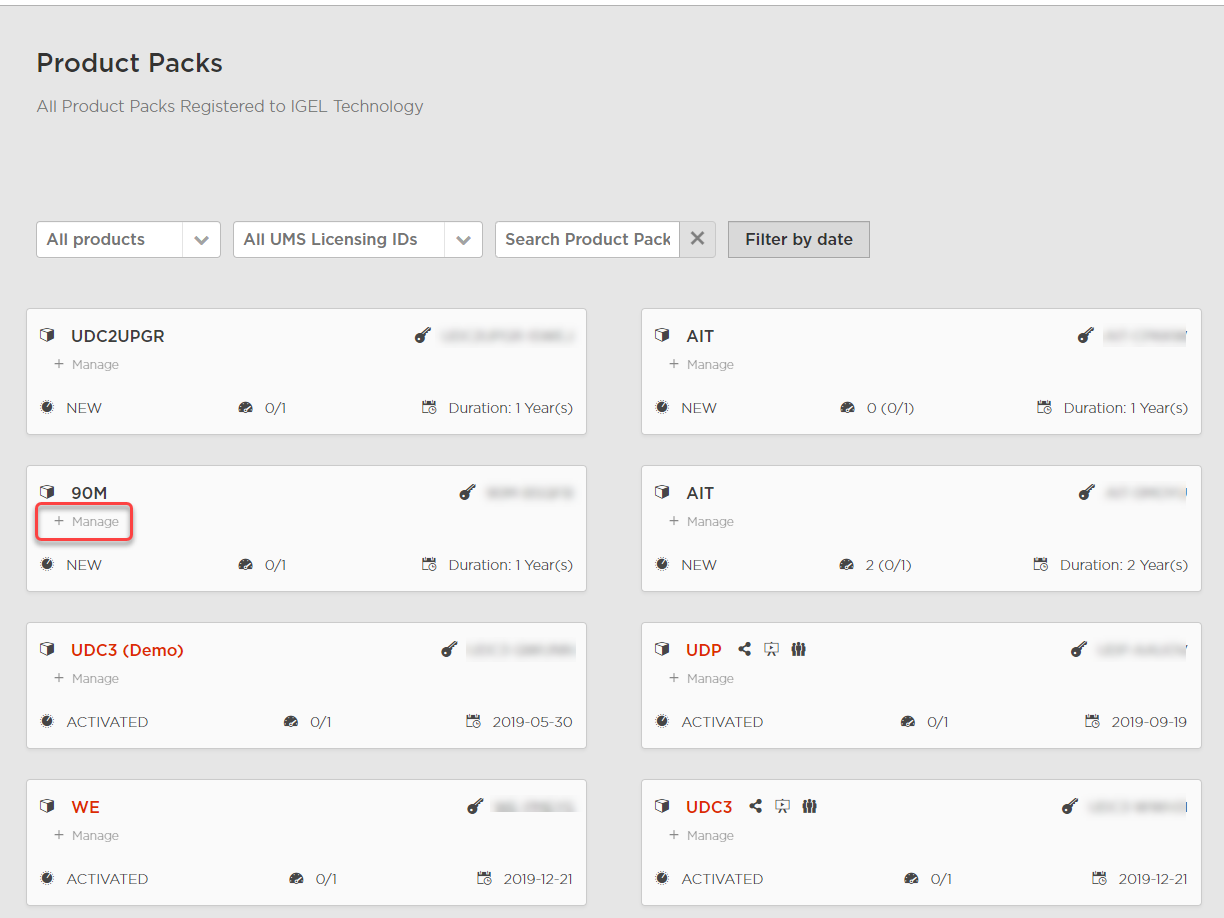Expand Manage under the WE pack
The width and height of the screenshot is (1224, 918).
click(86, 836)
